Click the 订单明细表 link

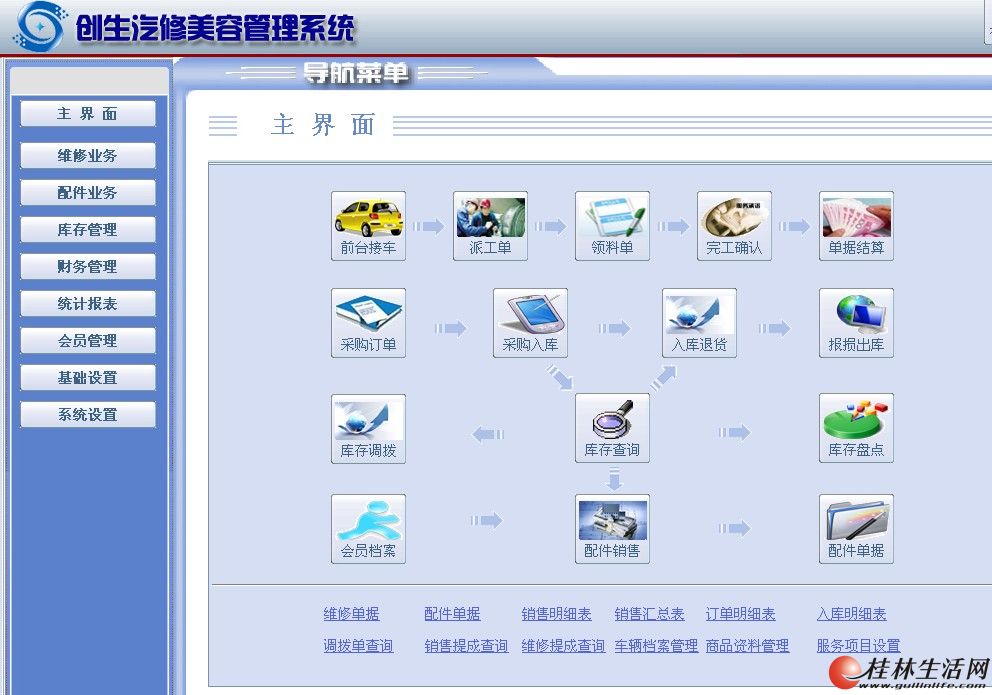click(x=740, y=614)
